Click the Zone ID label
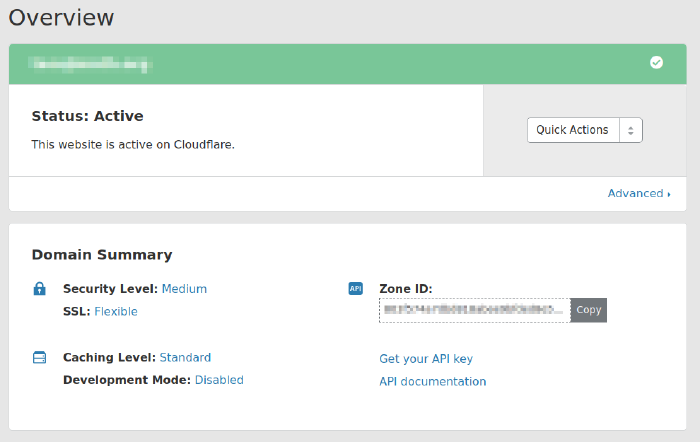The height and width of the screenshot is (442, 700). tap(405, 289)
